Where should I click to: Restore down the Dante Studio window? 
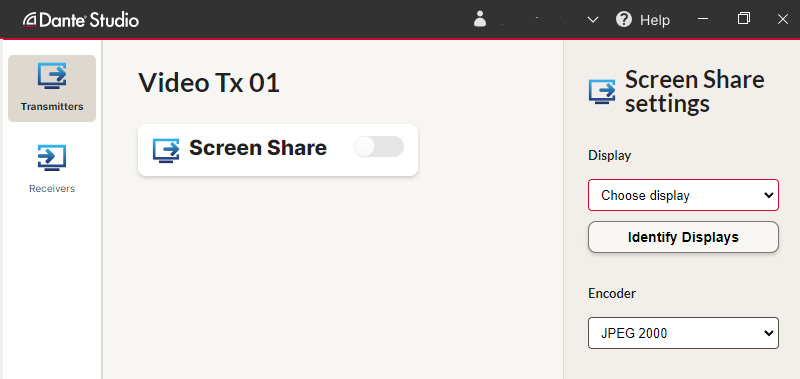coord(743,19)
